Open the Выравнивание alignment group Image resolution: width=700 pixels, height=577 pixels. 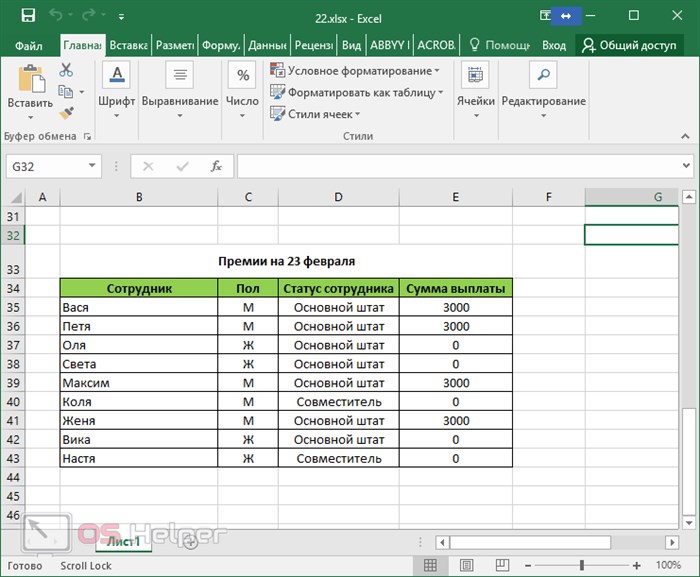tap(180, 90)
